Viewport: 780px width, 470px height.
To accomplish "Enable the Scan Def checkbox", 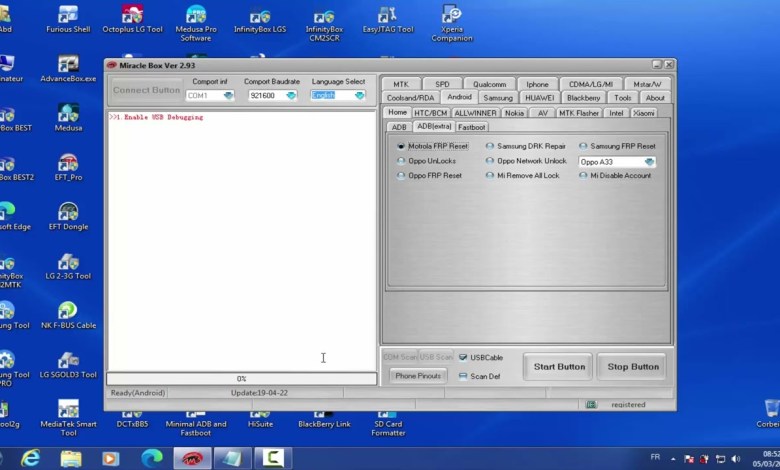I will click(463, 377).
